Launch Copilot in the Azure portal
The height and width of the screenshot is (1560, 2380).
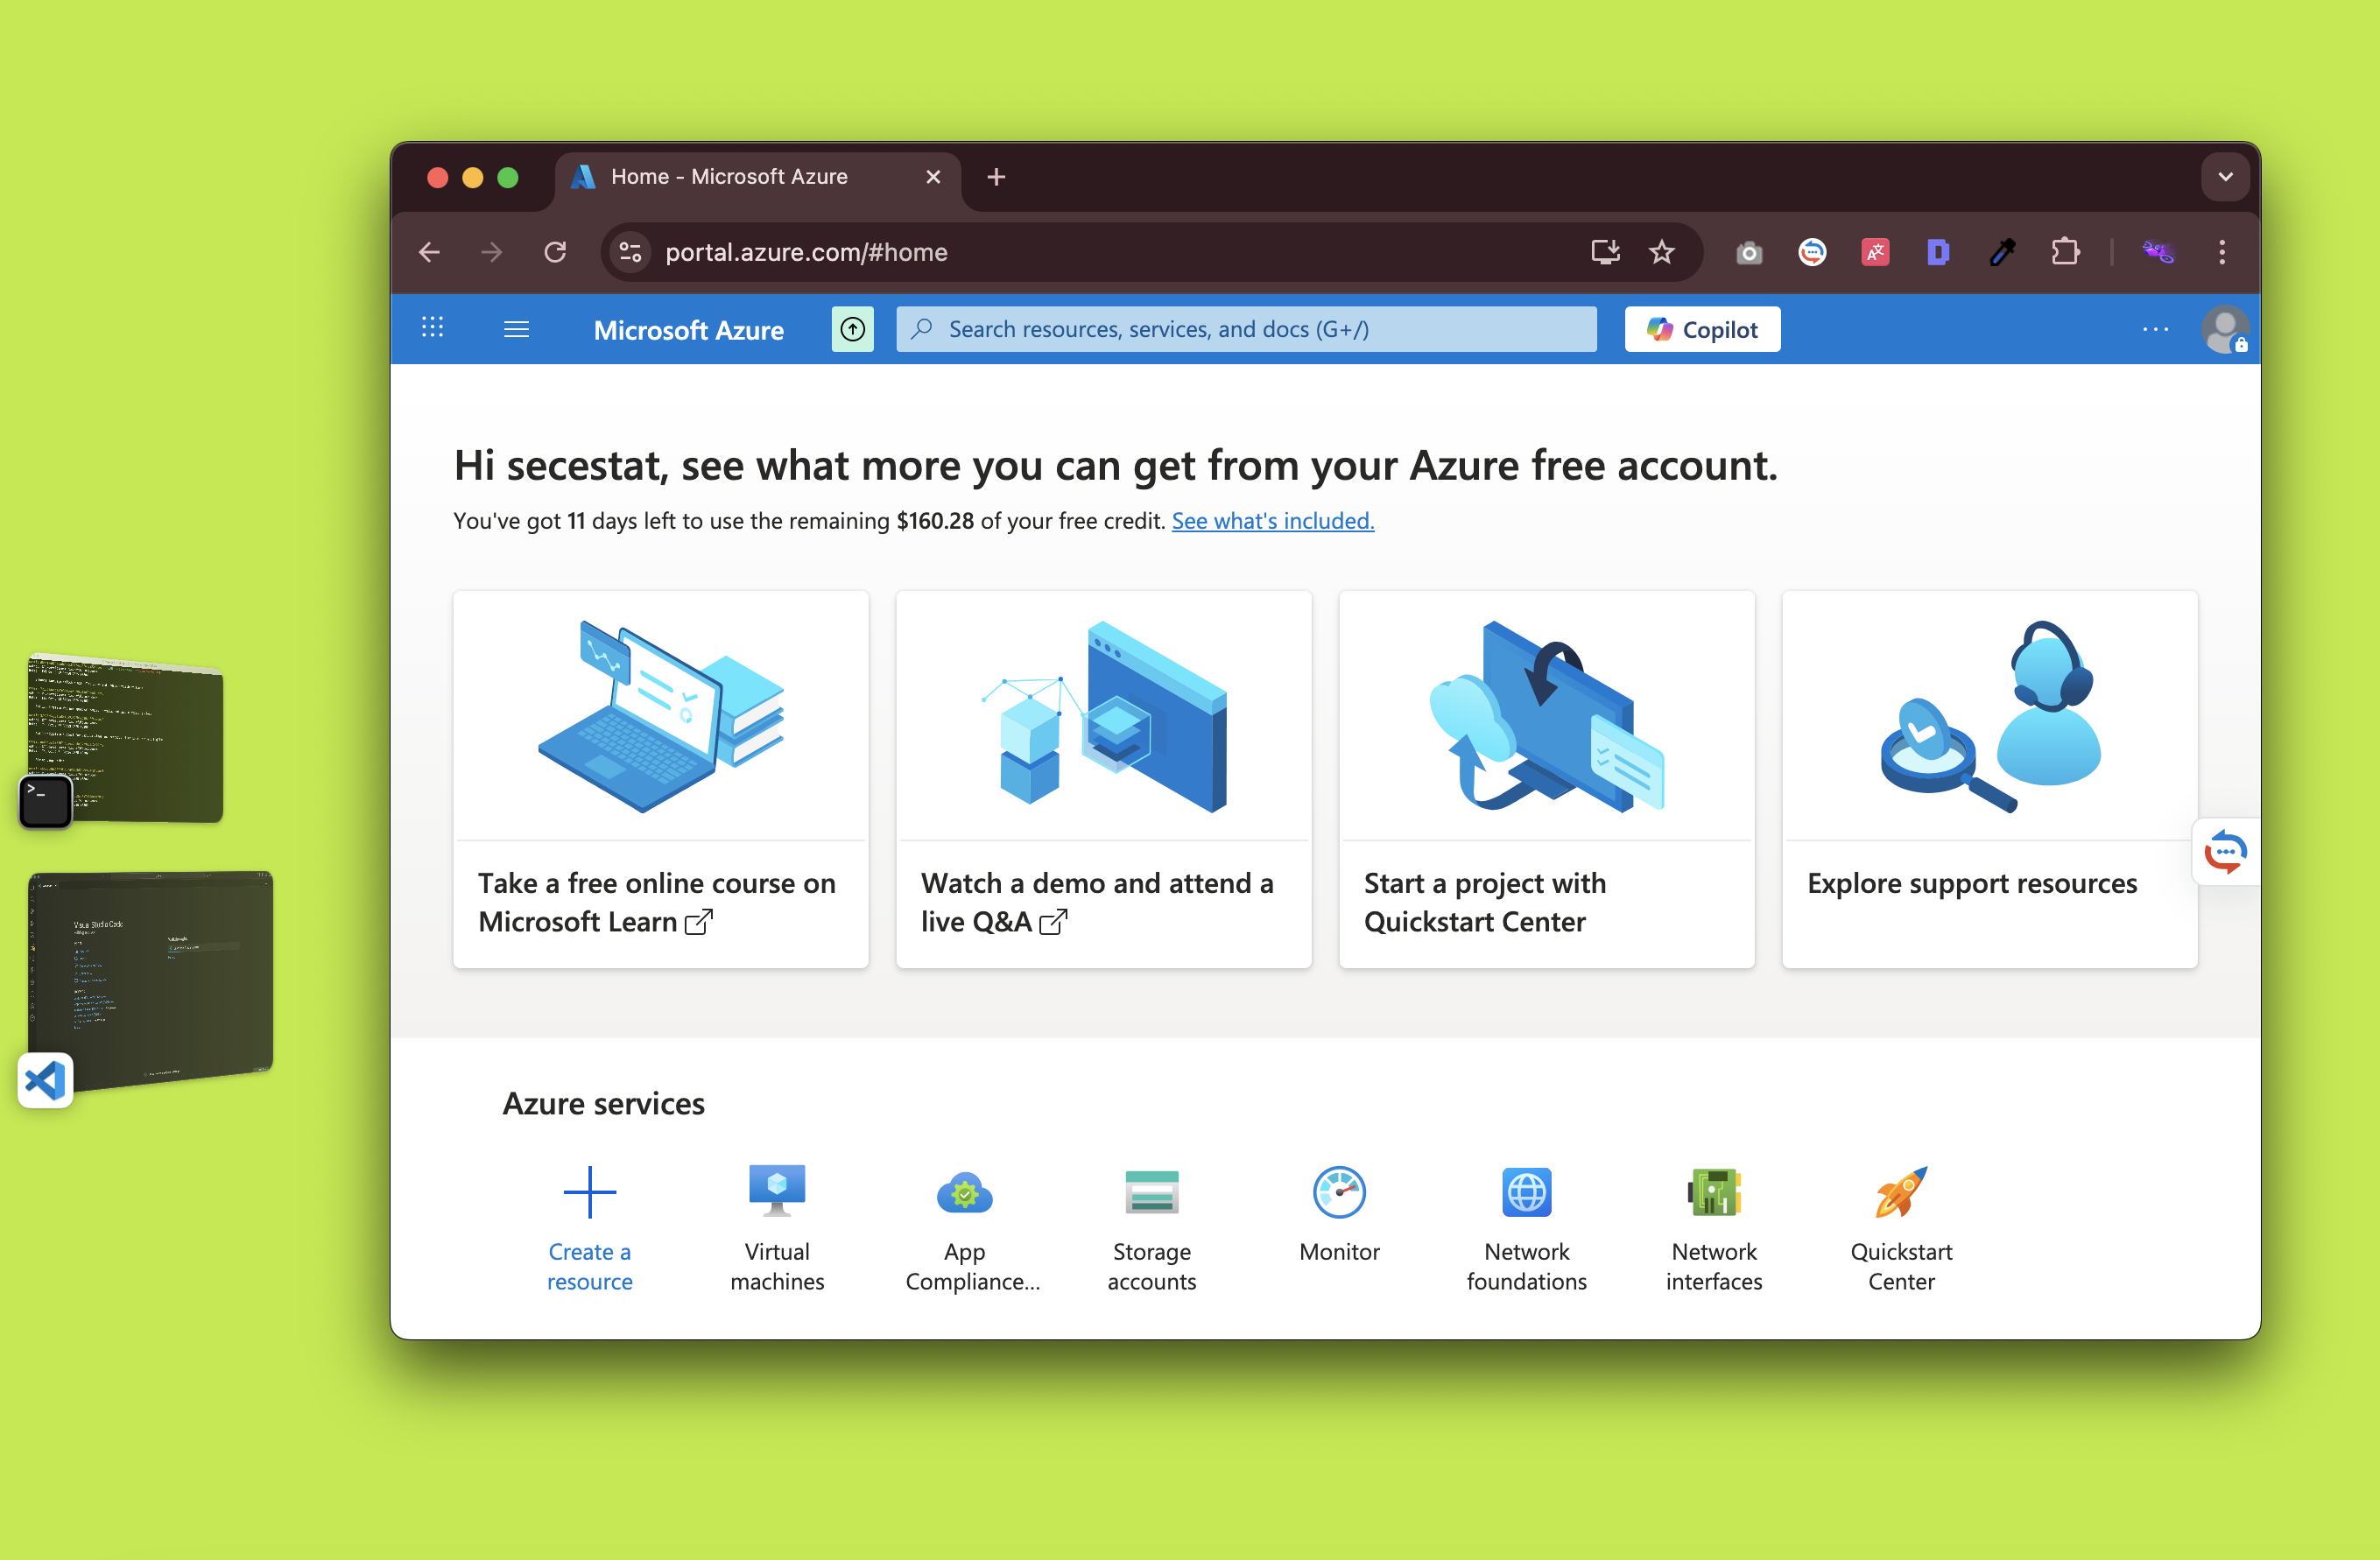(1701, 328)
